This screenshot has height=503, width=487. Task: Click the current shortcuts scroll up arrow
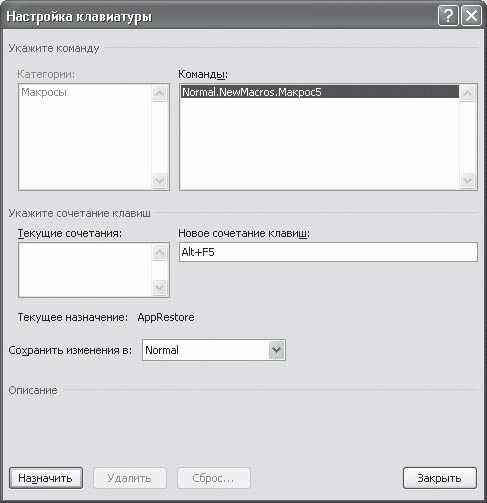159,252
